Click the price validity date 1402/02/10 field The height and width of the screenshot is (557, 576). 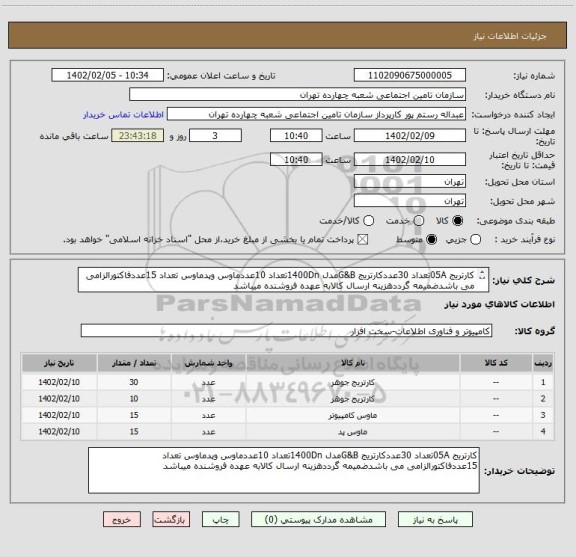410,159
